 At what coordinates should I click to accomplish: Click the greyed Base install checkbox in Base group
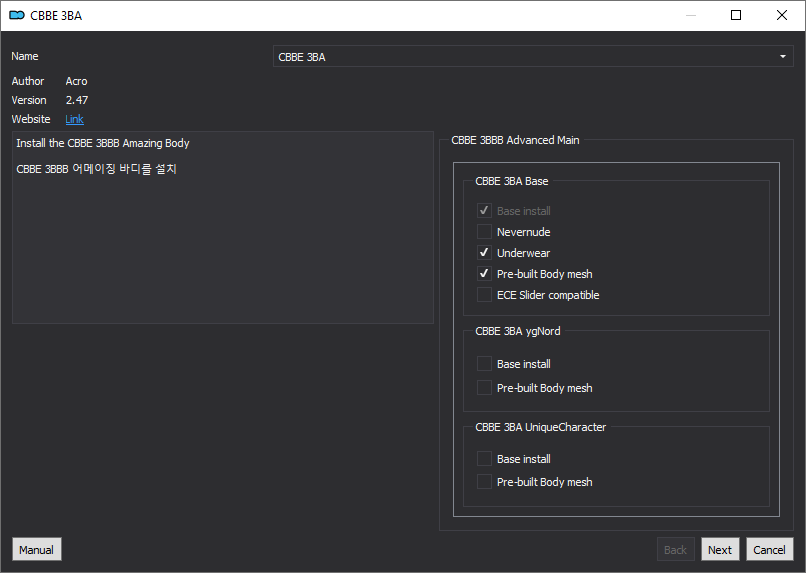click(484, 211)
